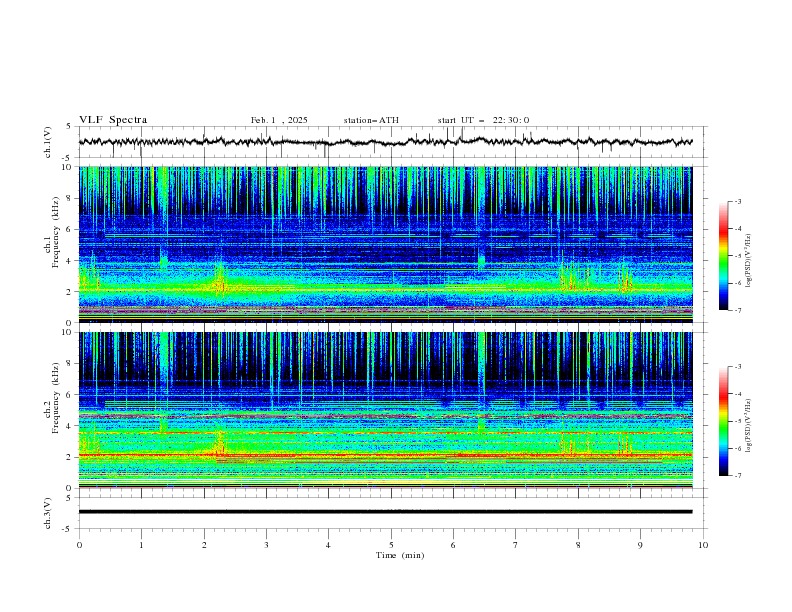The height and width of the screenshot is (612, 792).
Task: Click the ch.1 spectrogram panel
Action: [x=385, y=244]
